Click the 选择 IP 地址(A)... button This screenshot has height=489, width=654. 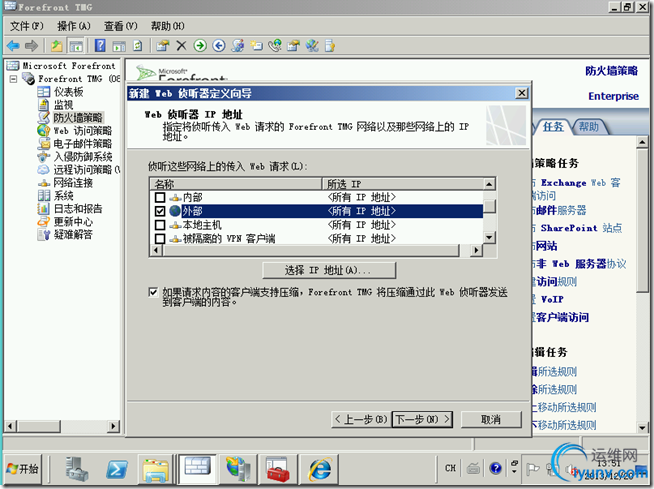click(329, 270)
